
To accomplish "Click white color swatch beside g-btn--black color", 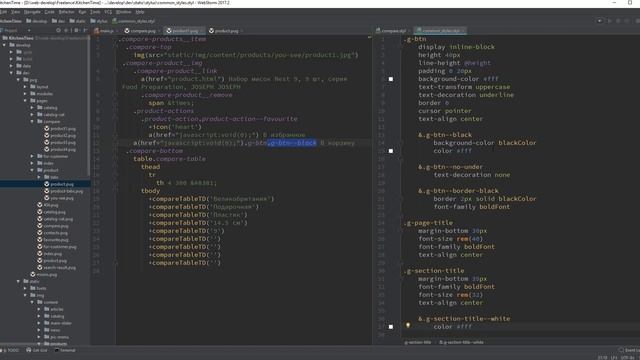I will (x=391, y=151).
